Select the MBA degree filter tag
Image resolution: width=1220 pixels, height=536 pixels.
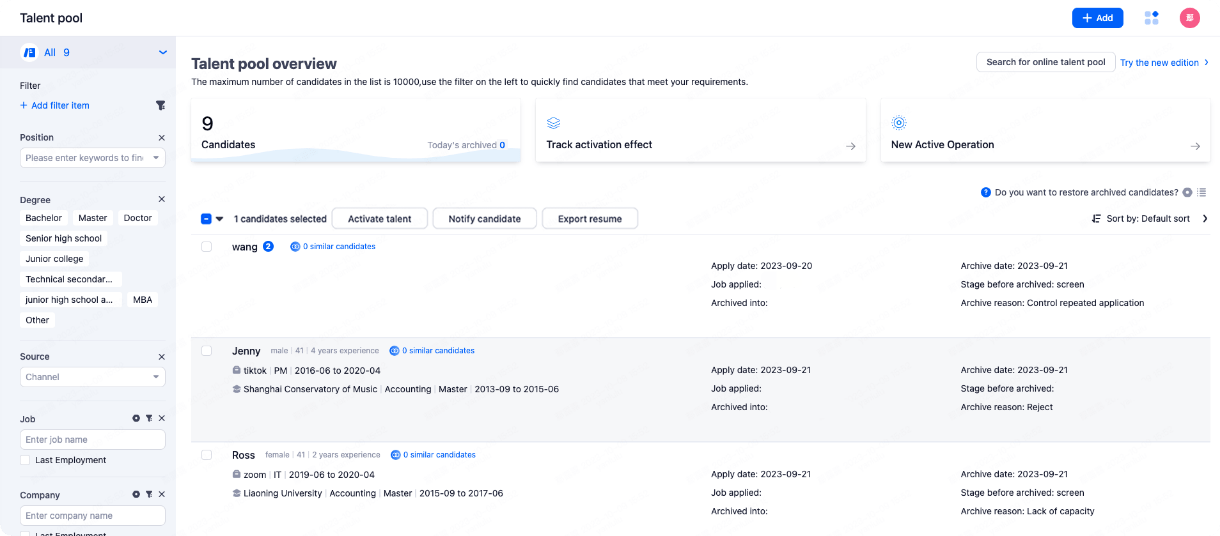(142, 300)
